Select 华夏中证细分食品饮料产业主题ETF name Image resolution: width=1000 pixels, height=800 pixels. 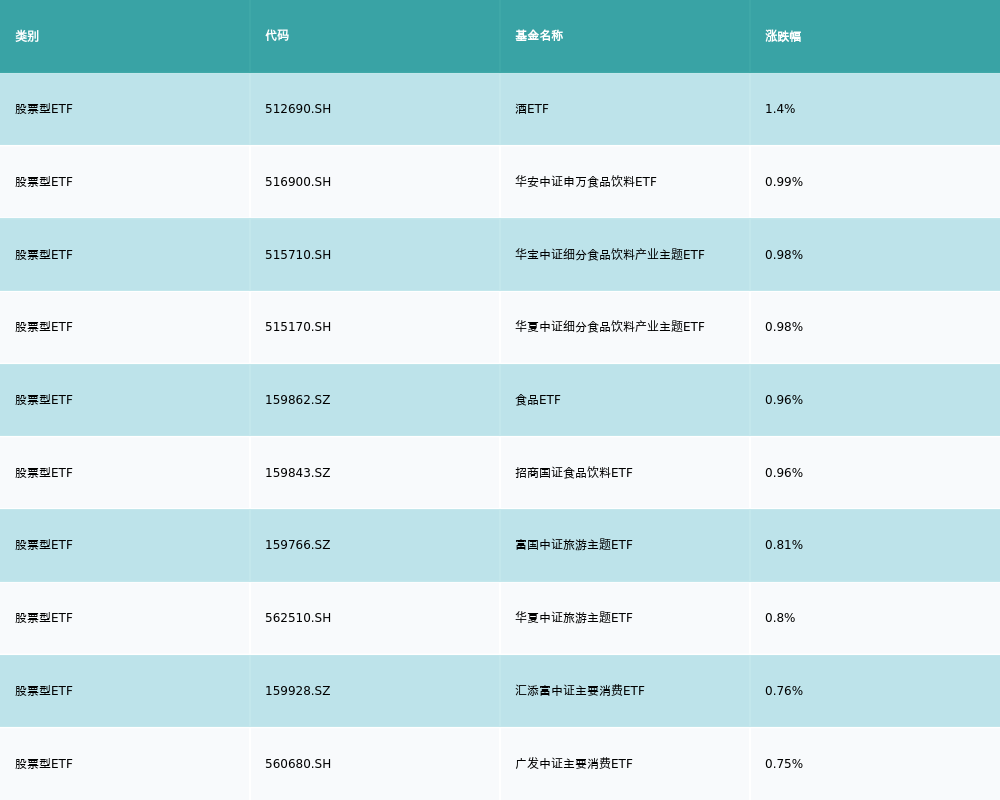click(x=610, y=327)
